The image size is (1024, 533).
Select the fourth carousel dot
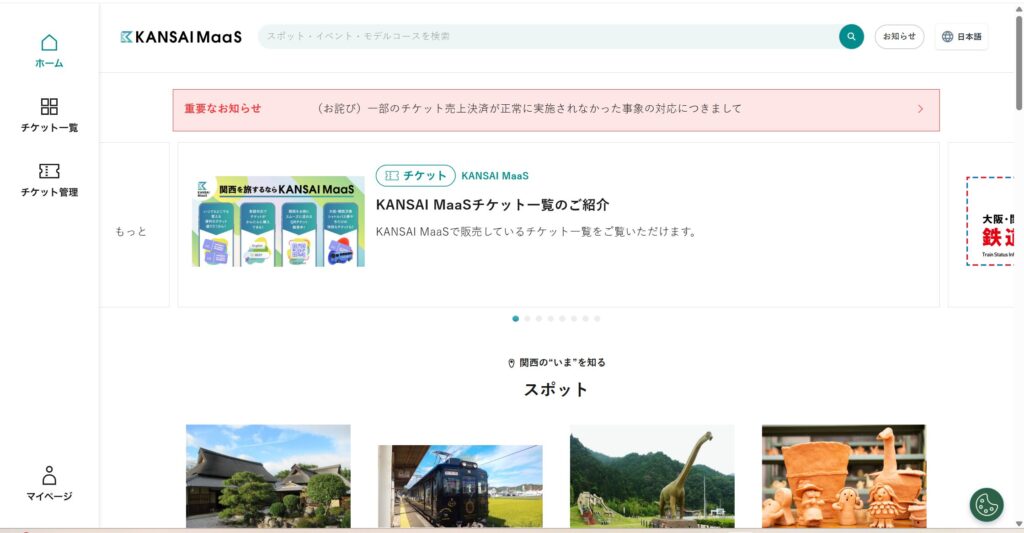tap(551, 319)
